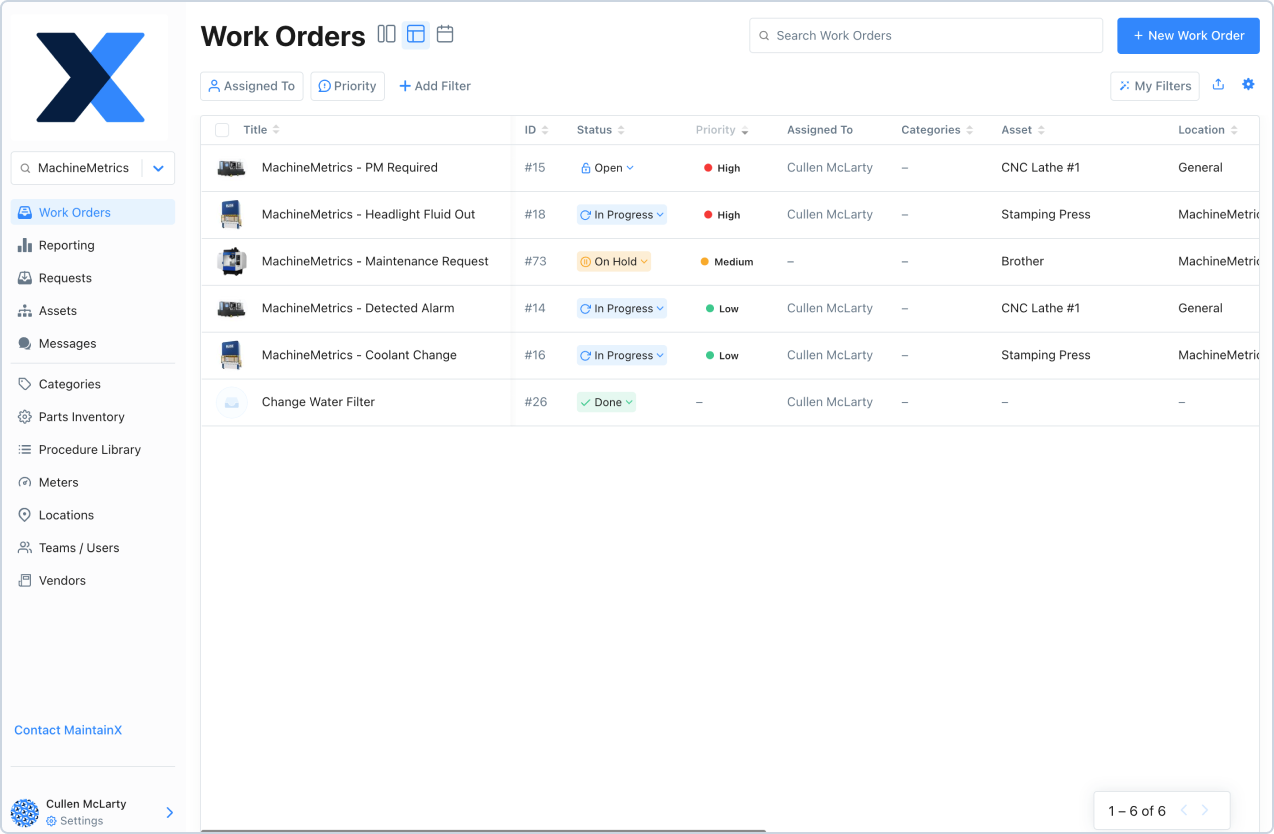
Task: Sort by the Status column arrows
Action: tap(621, 130)
